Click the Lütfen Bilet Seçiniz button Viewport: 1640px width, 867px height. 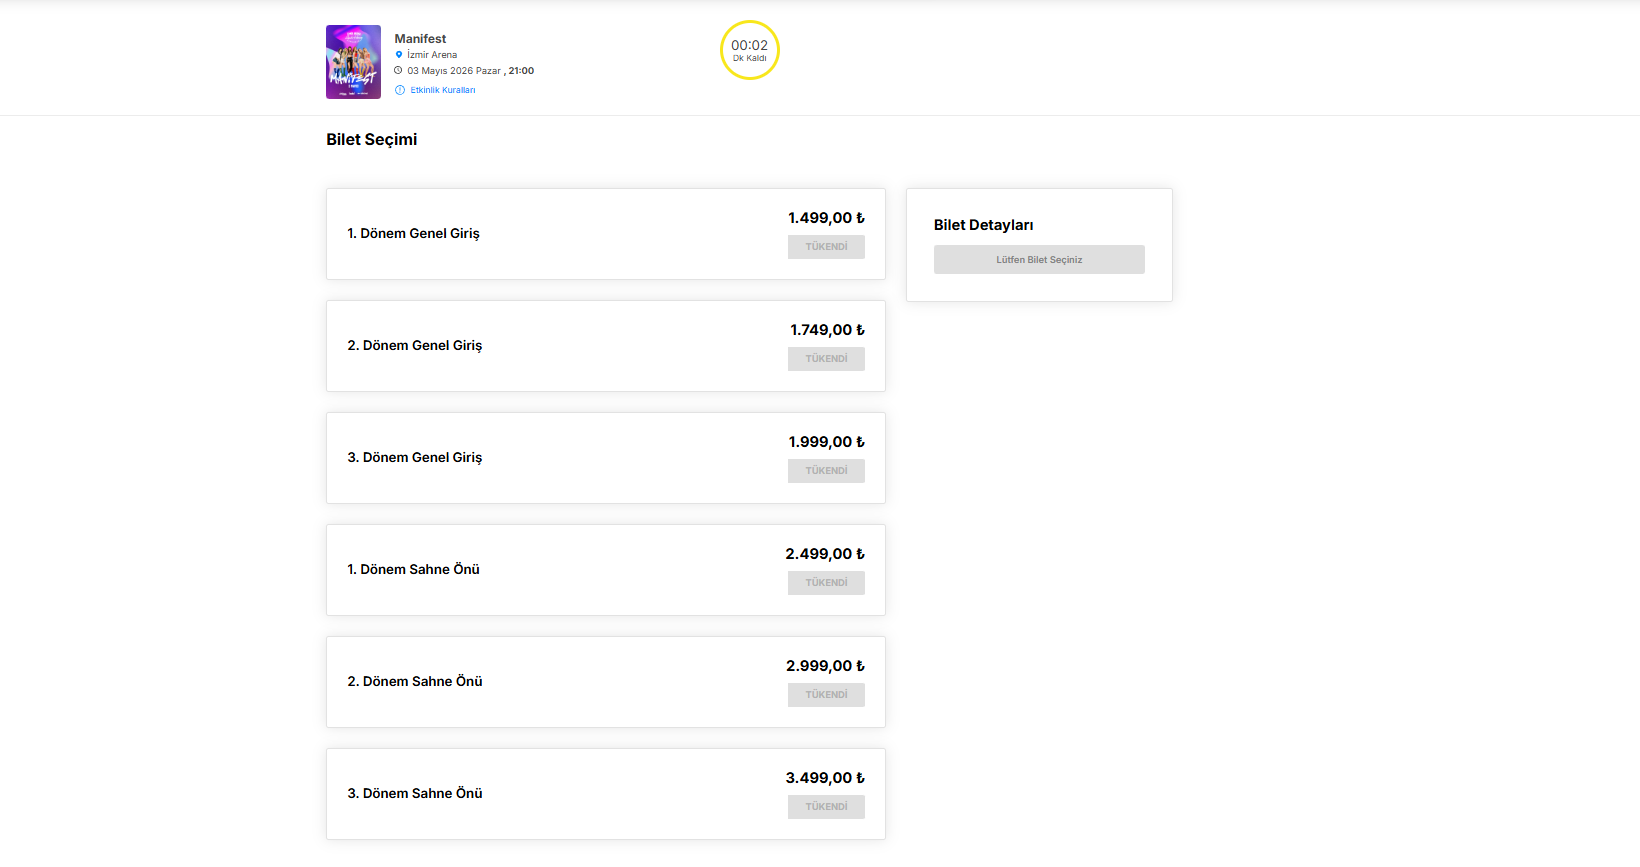[1039, 260]
